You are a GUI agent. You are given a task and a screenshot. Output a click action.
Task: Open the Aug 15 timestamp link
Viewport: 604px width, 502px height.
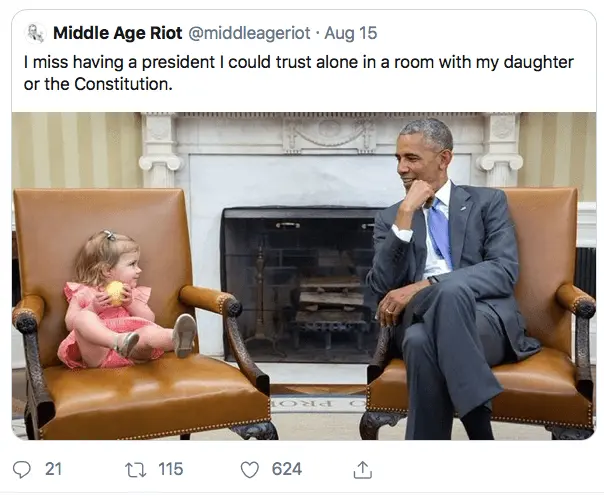351,34
